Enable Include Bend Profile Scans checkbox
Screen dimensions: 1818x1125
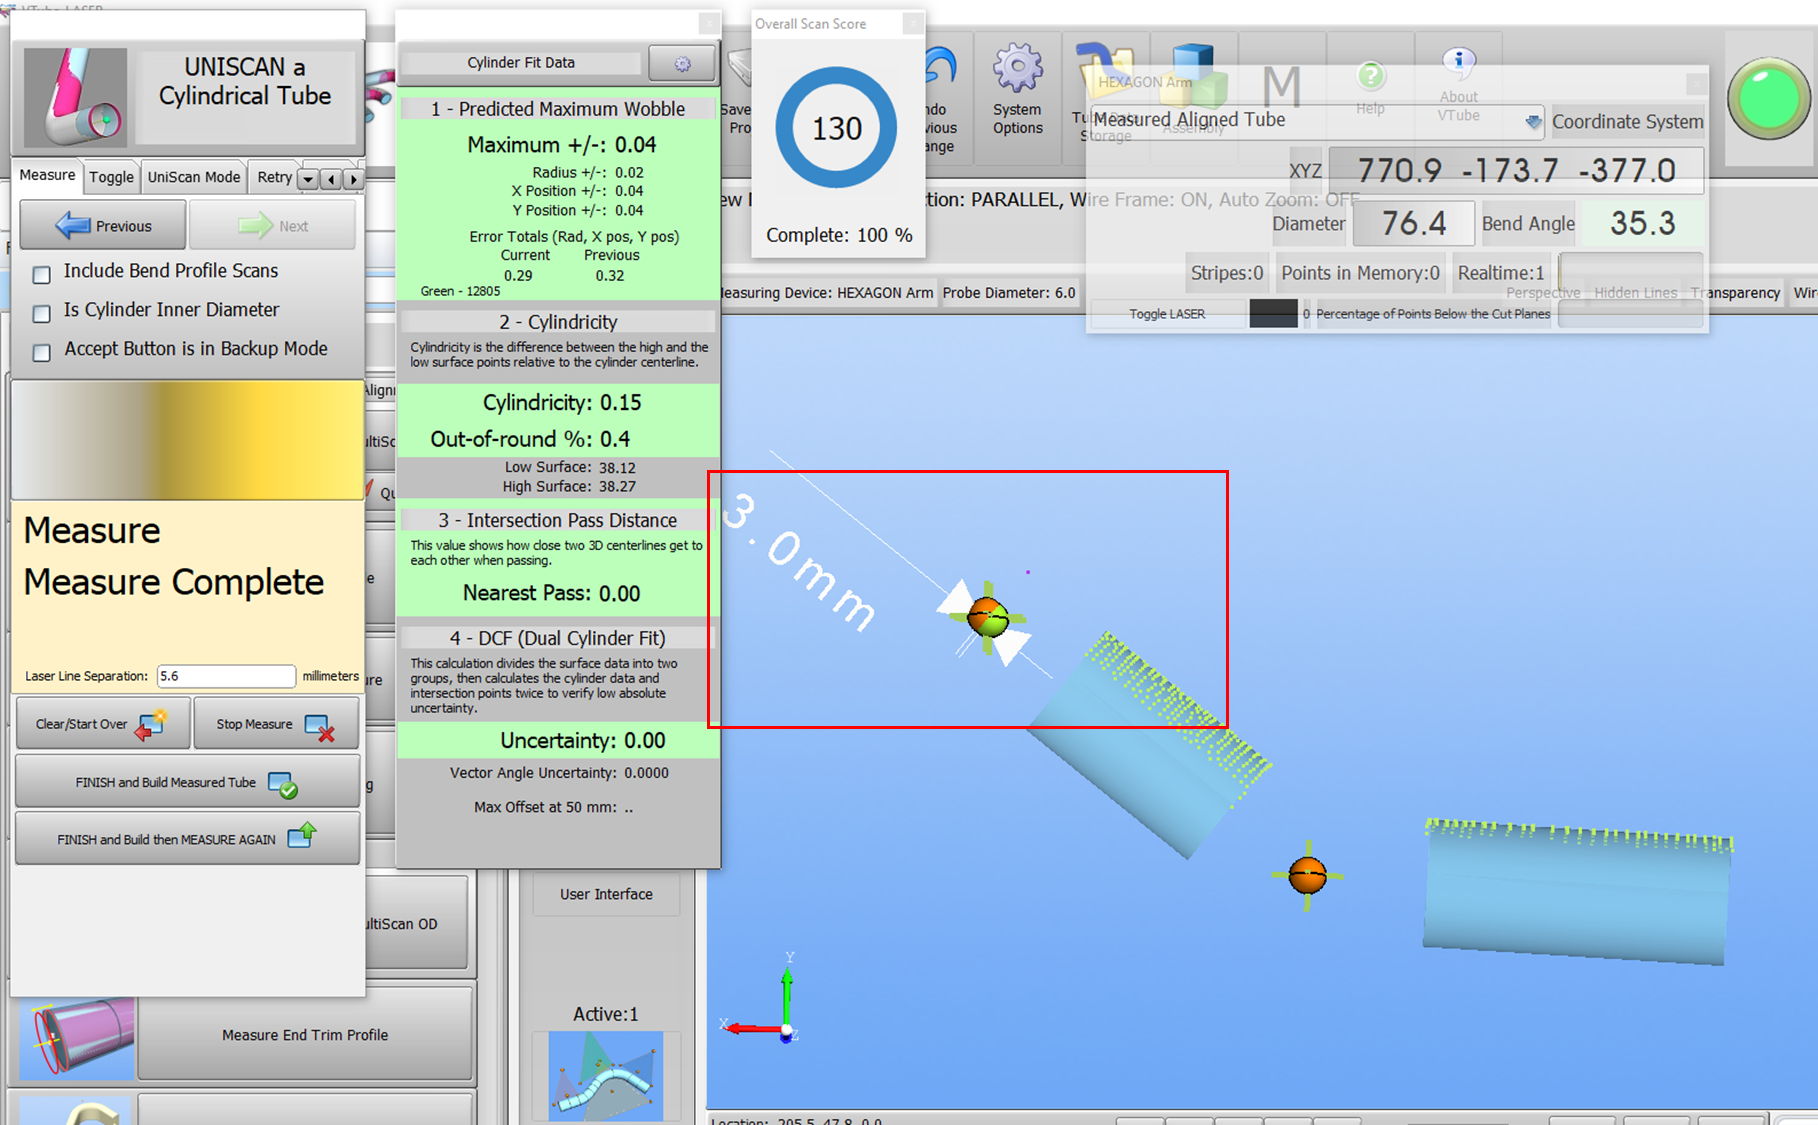point(42,274)
